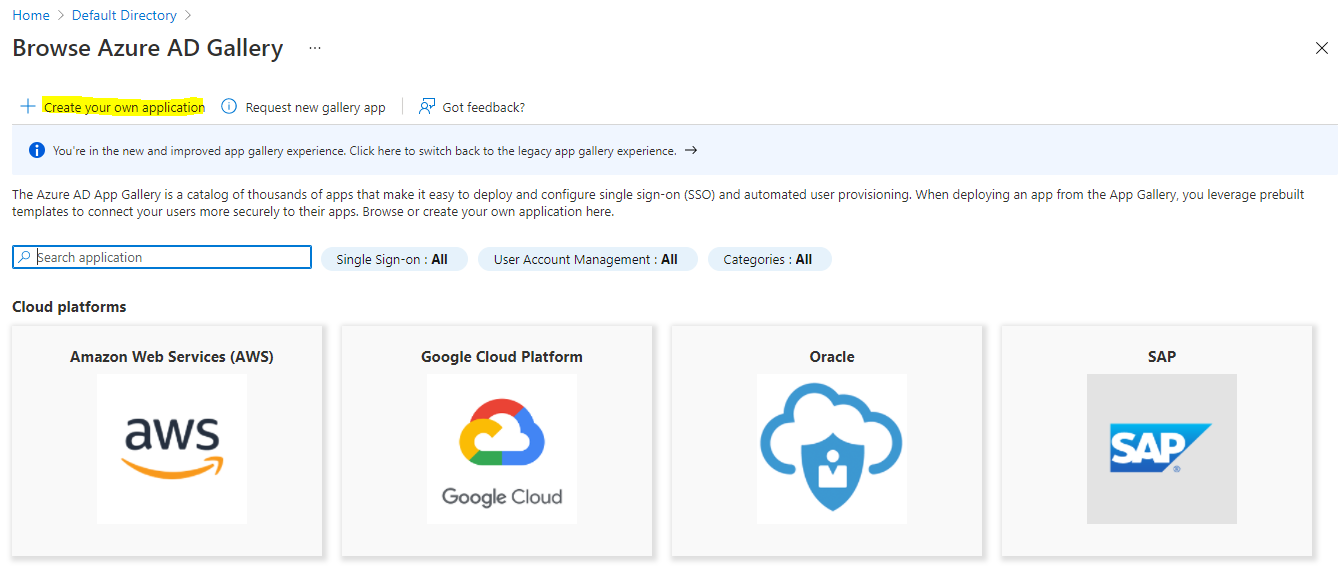This screenshot has height=587, width=1340.
Task: Click the AWS logo thumbnail
Action: point(172,449)
